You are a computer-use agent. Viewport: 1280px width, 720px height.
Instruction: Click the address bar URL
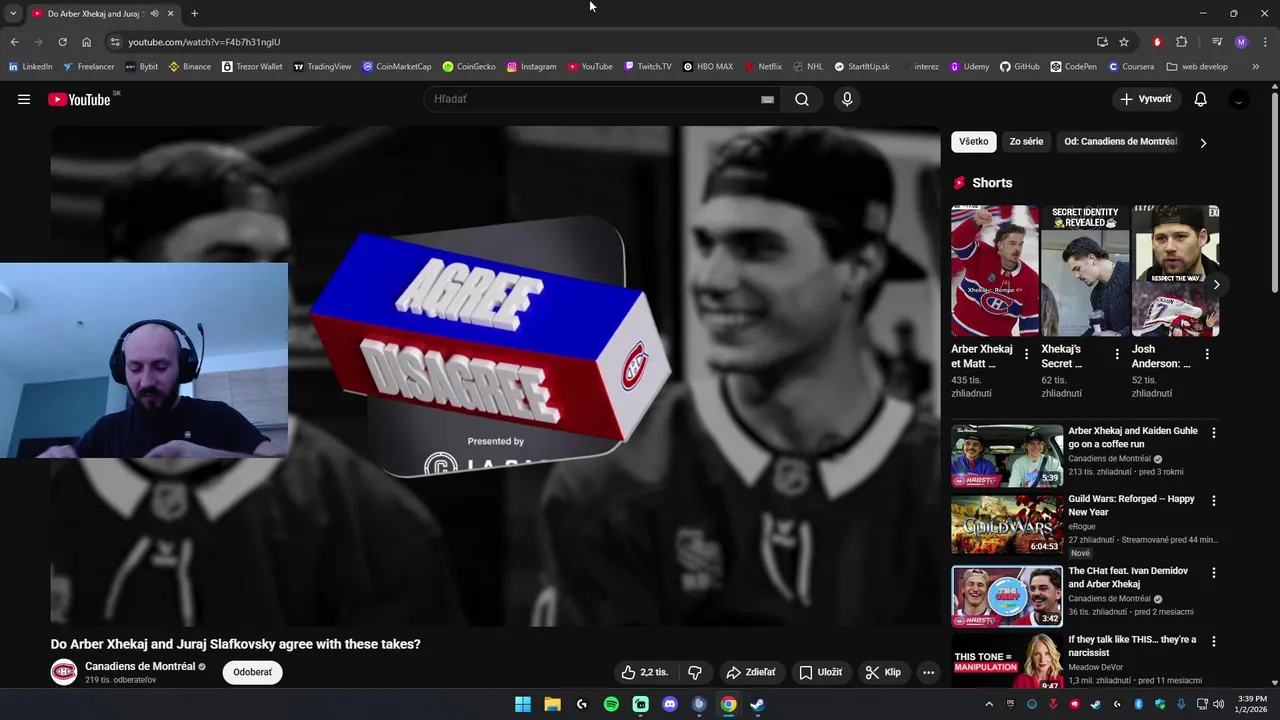[x=204, y=42]
